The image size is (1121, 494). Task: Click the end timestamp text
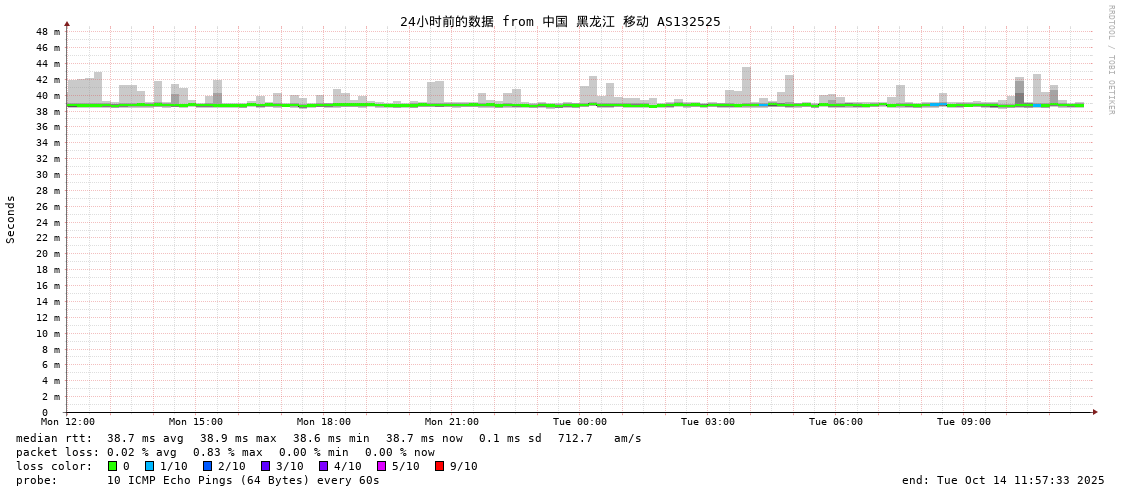pos(1003,480)
